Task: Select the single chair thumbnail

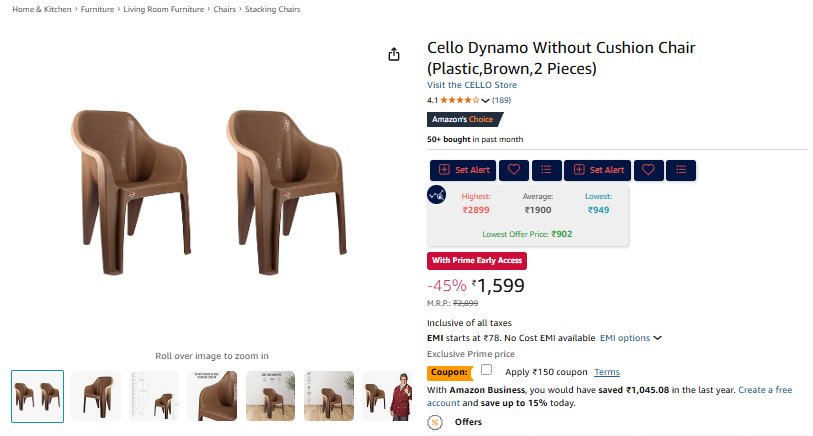Action: 96,396
